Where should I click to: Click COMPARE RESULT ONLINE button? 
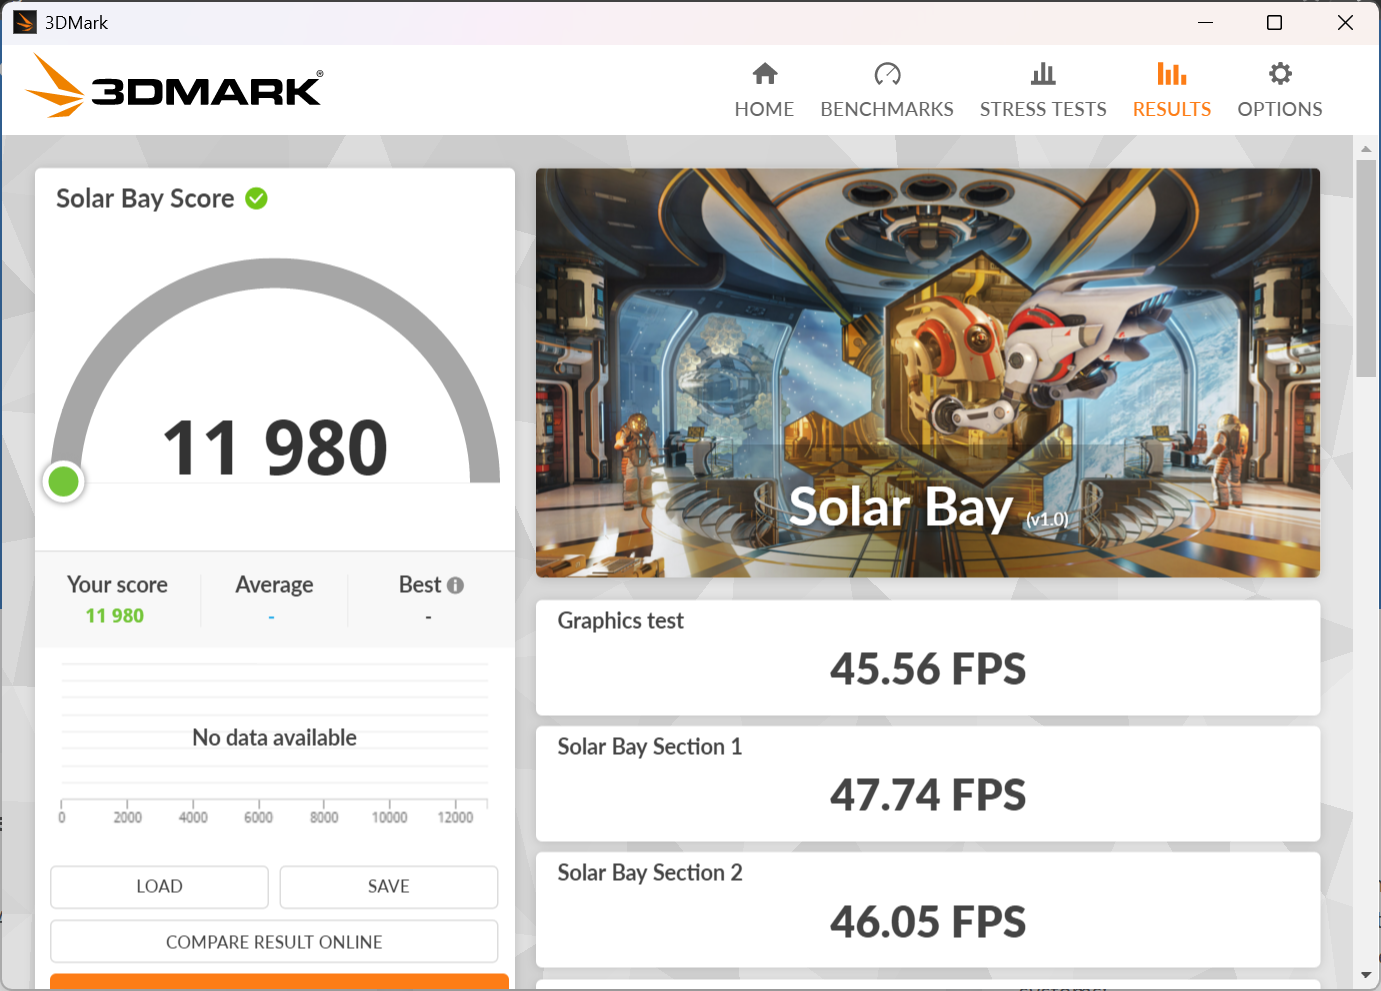click(274, 942)
